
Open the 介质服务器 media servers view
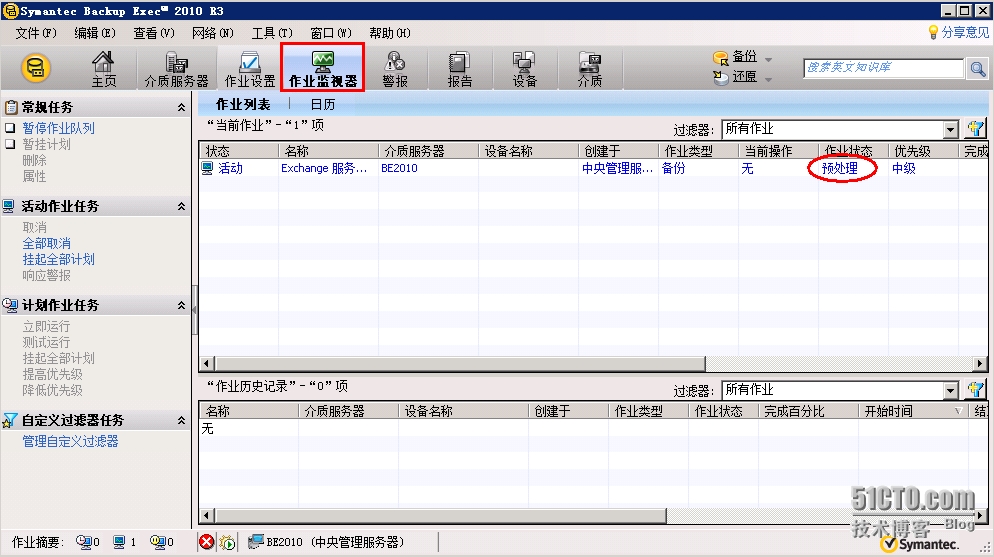176,68
